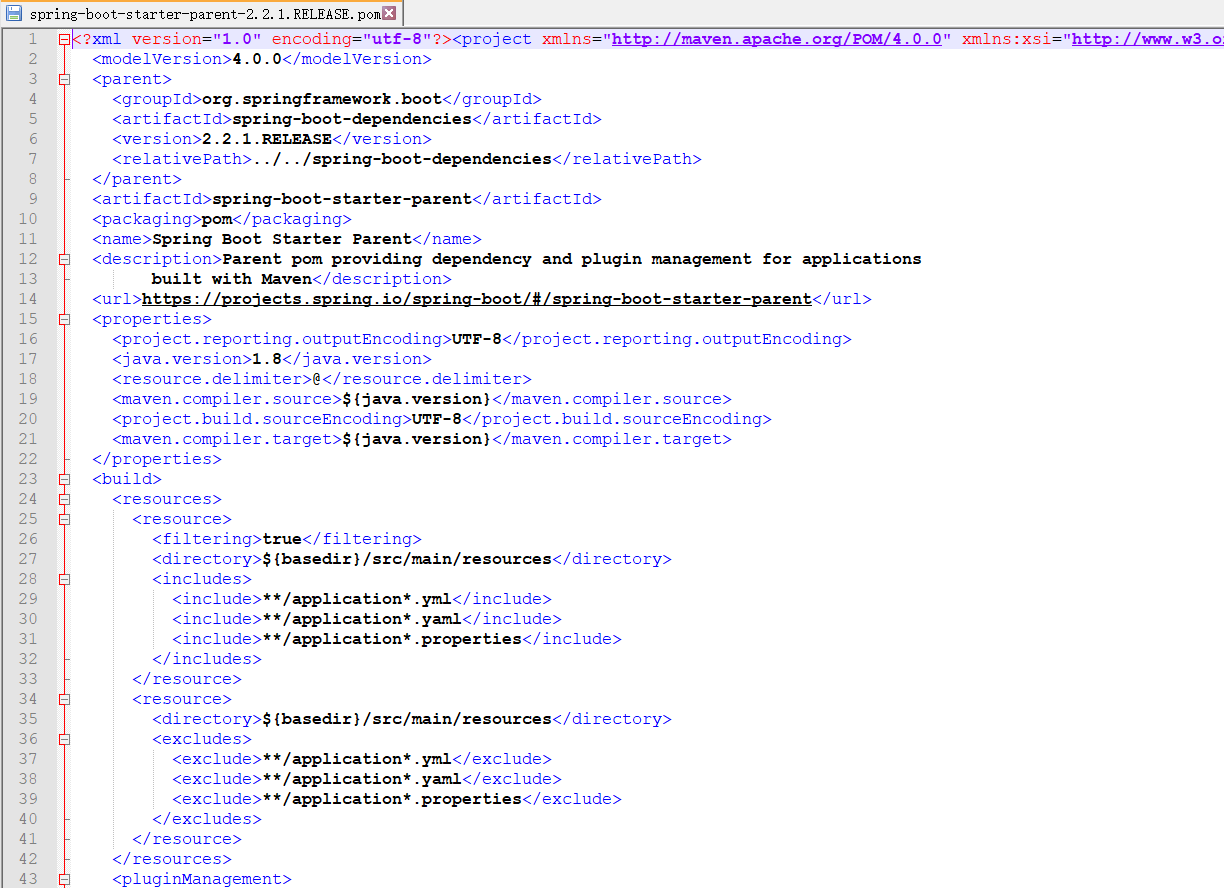Click line number 33 in the margin

pos(28,679)
